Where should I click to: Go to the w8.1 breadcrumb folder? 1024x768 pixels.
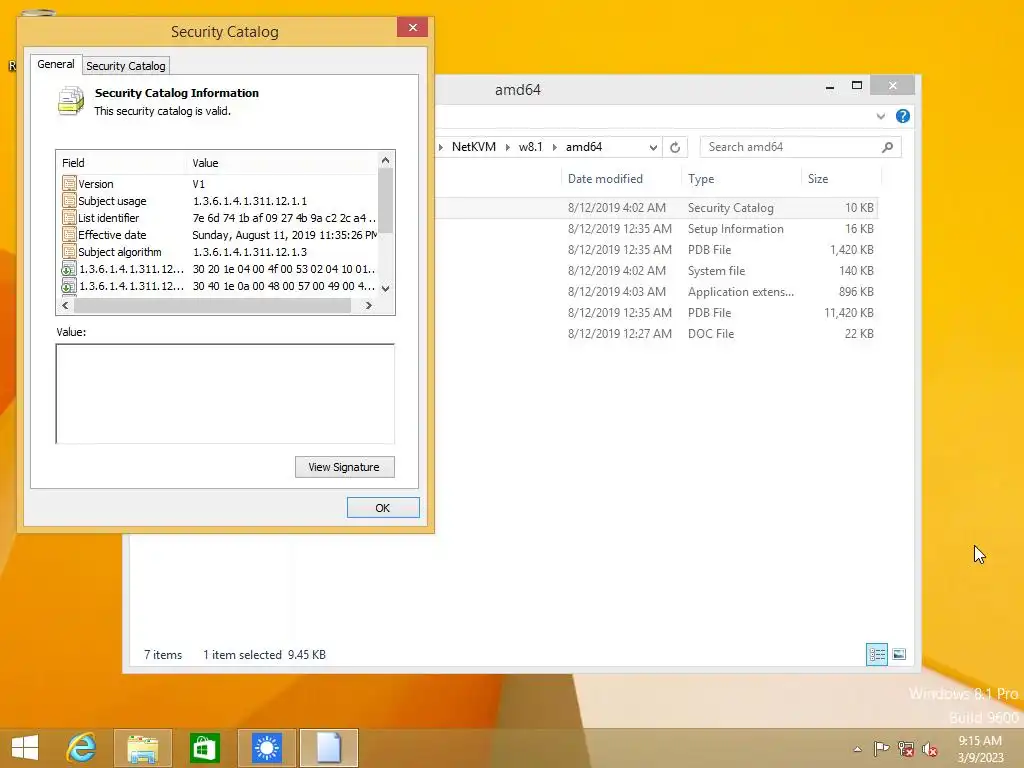(x=530, y=147)
